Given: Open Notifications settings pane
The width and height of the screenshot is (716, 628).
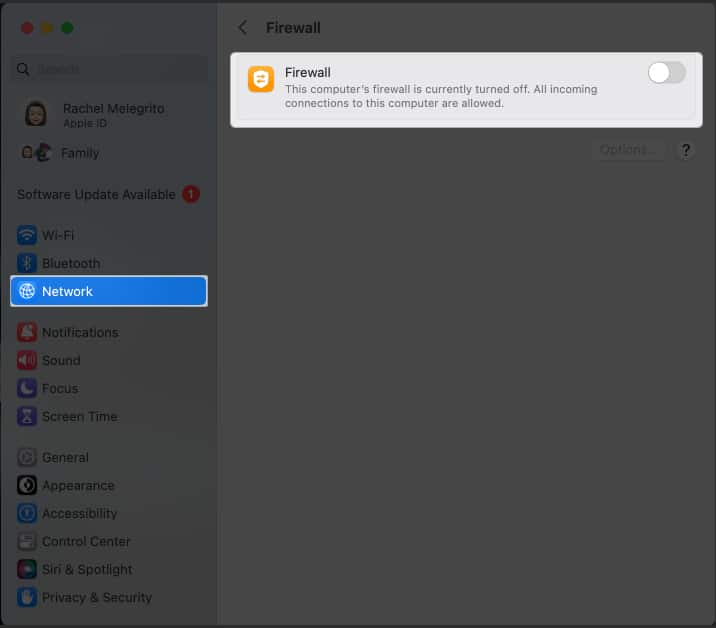Looking at the screenshot, I should pos(79,332).
